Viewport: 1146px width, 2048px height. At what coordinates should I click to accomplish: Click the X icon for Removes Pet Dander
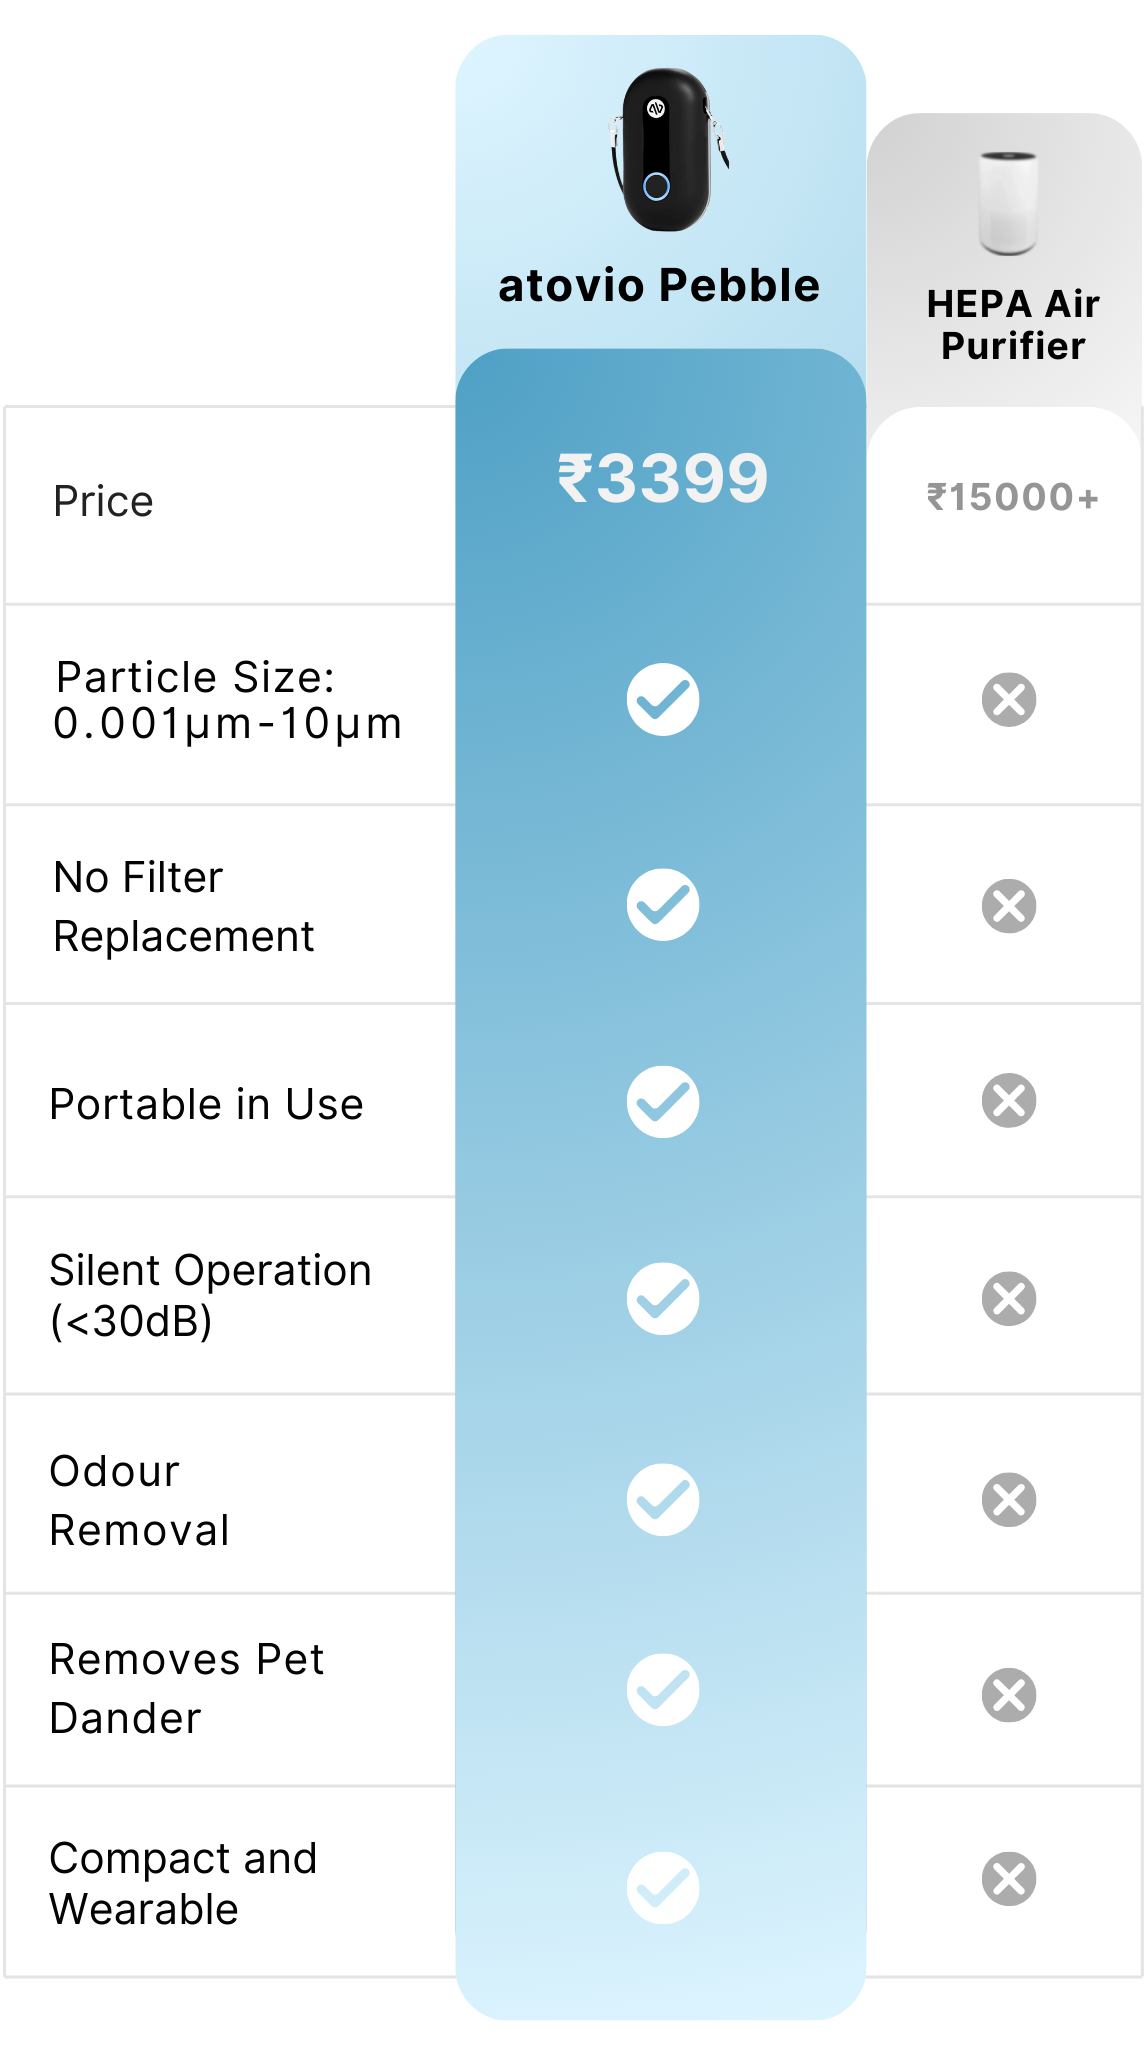[x=1009, y=1695]
